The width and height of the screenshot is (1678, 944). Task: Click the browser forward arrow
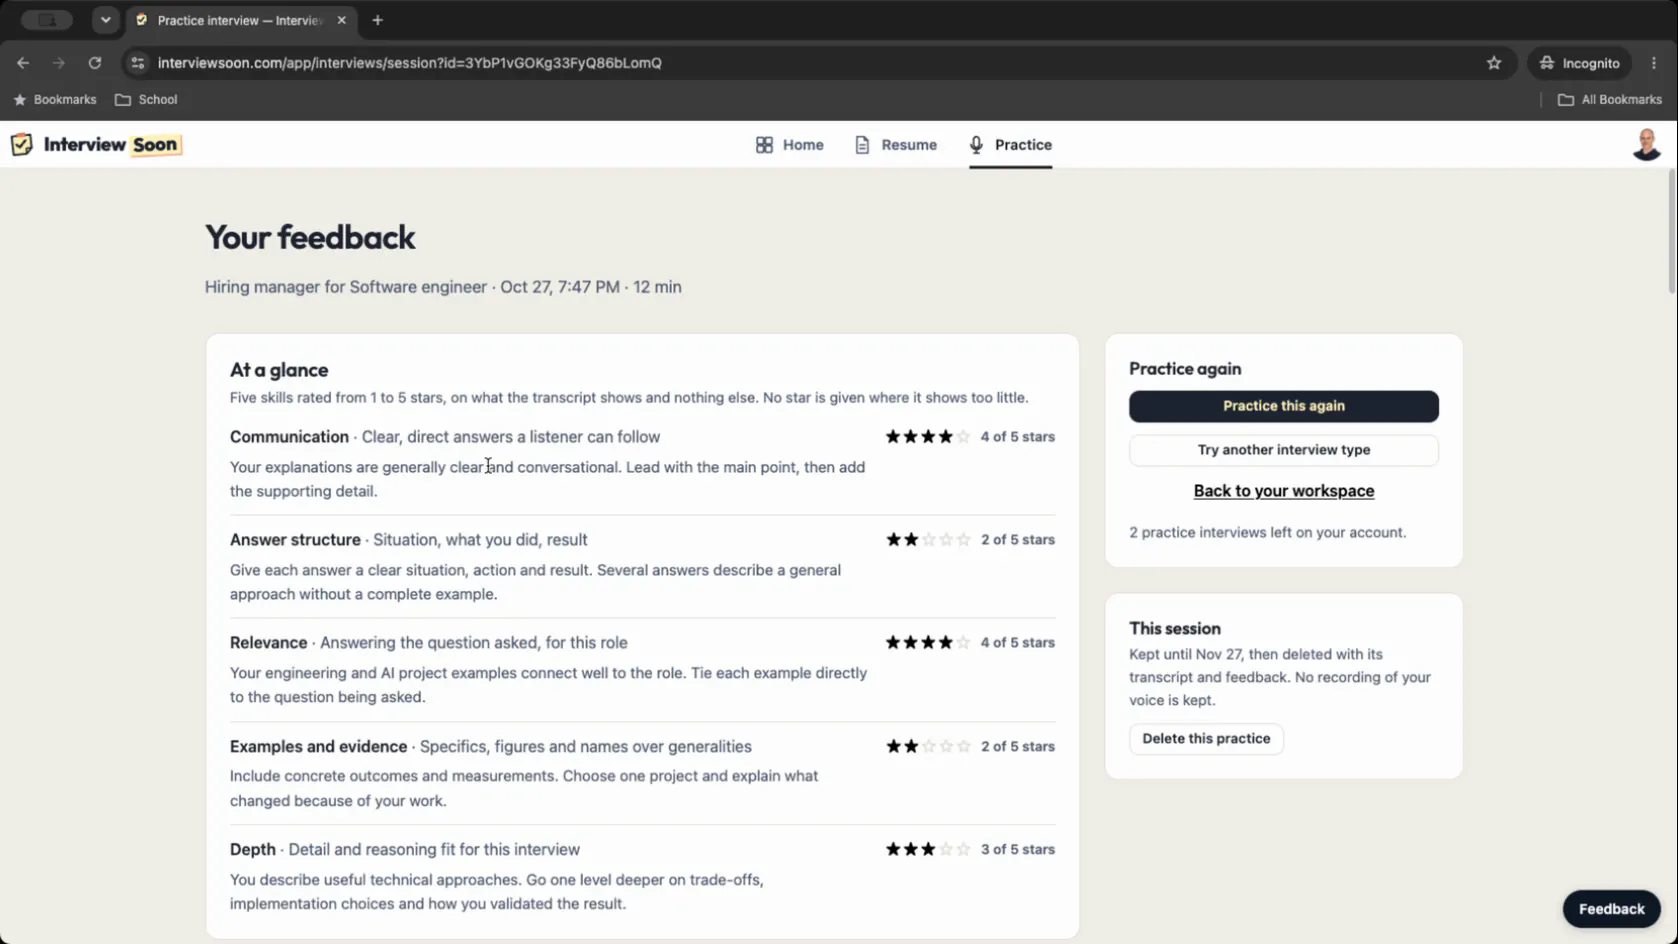pyautogui.click(x=59, y=63)
